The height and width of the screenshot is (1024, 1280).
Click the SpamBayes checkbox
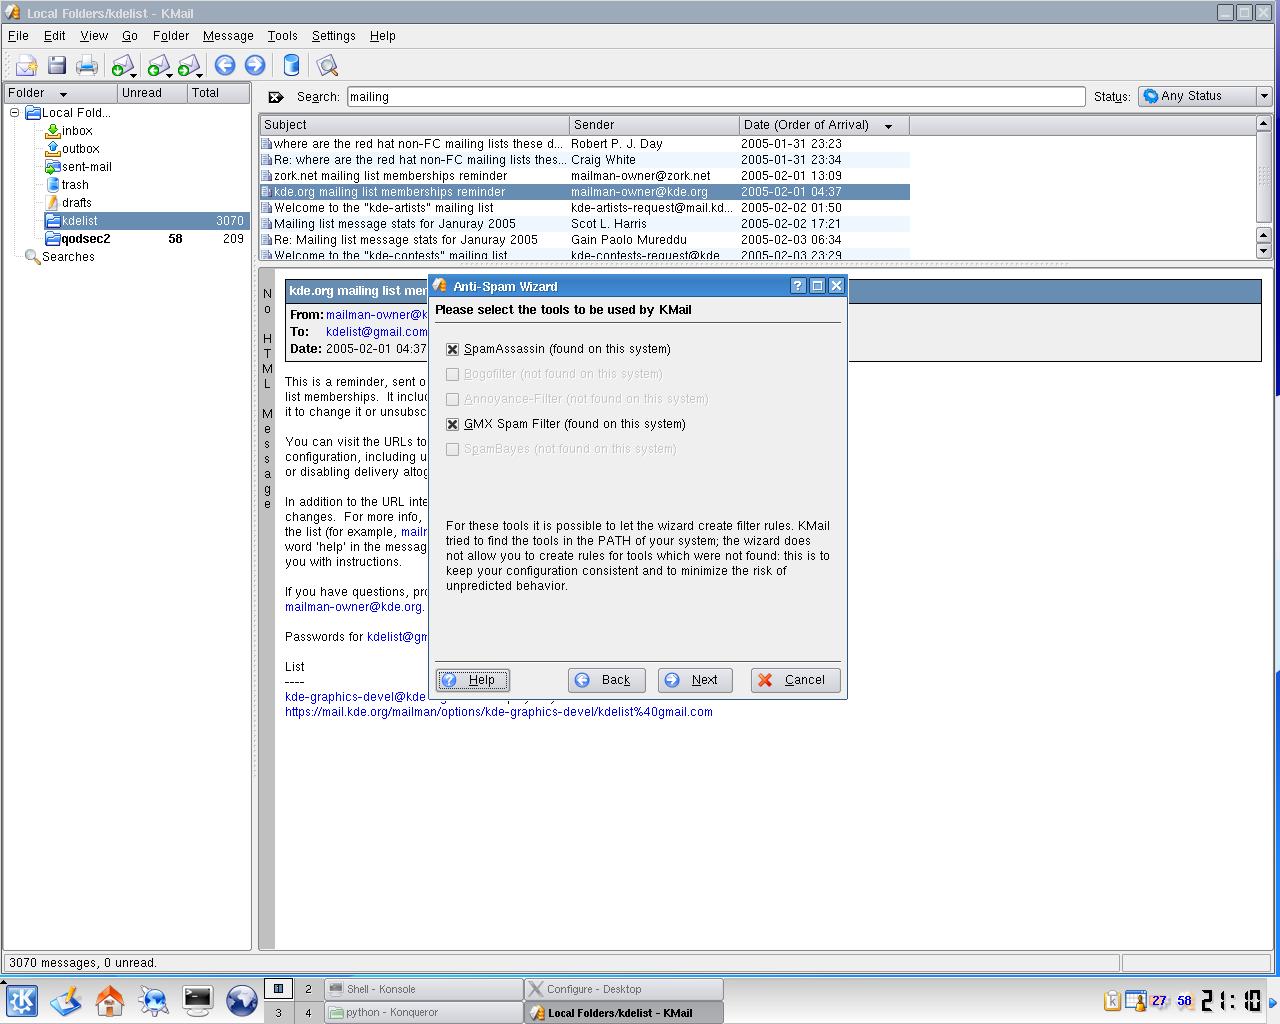coord(452,449)
